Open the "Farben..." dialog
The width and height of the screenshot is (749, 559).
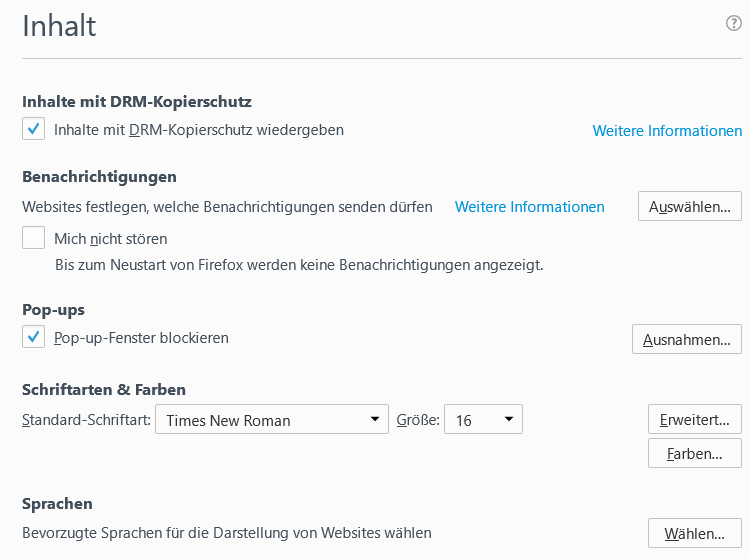[694, 453]
